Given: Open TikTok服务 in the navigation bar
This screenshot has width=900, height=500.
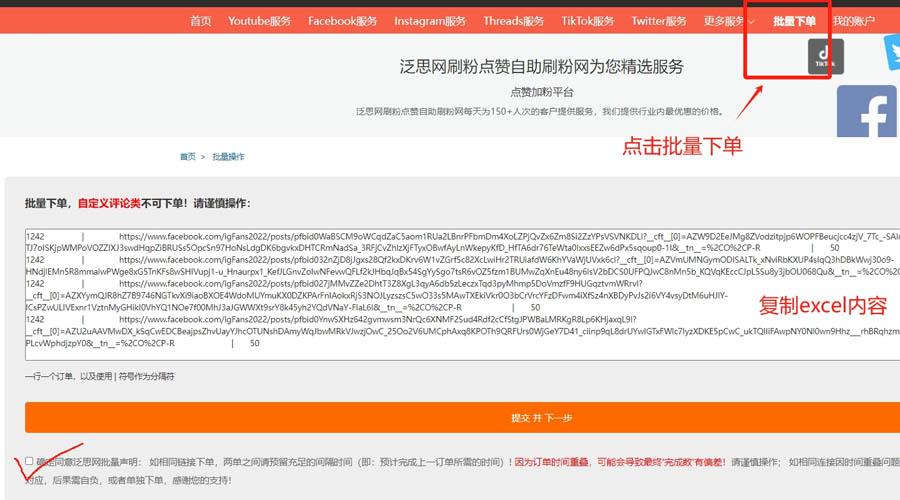Looking at the screenshot, I should coord(587,21).
